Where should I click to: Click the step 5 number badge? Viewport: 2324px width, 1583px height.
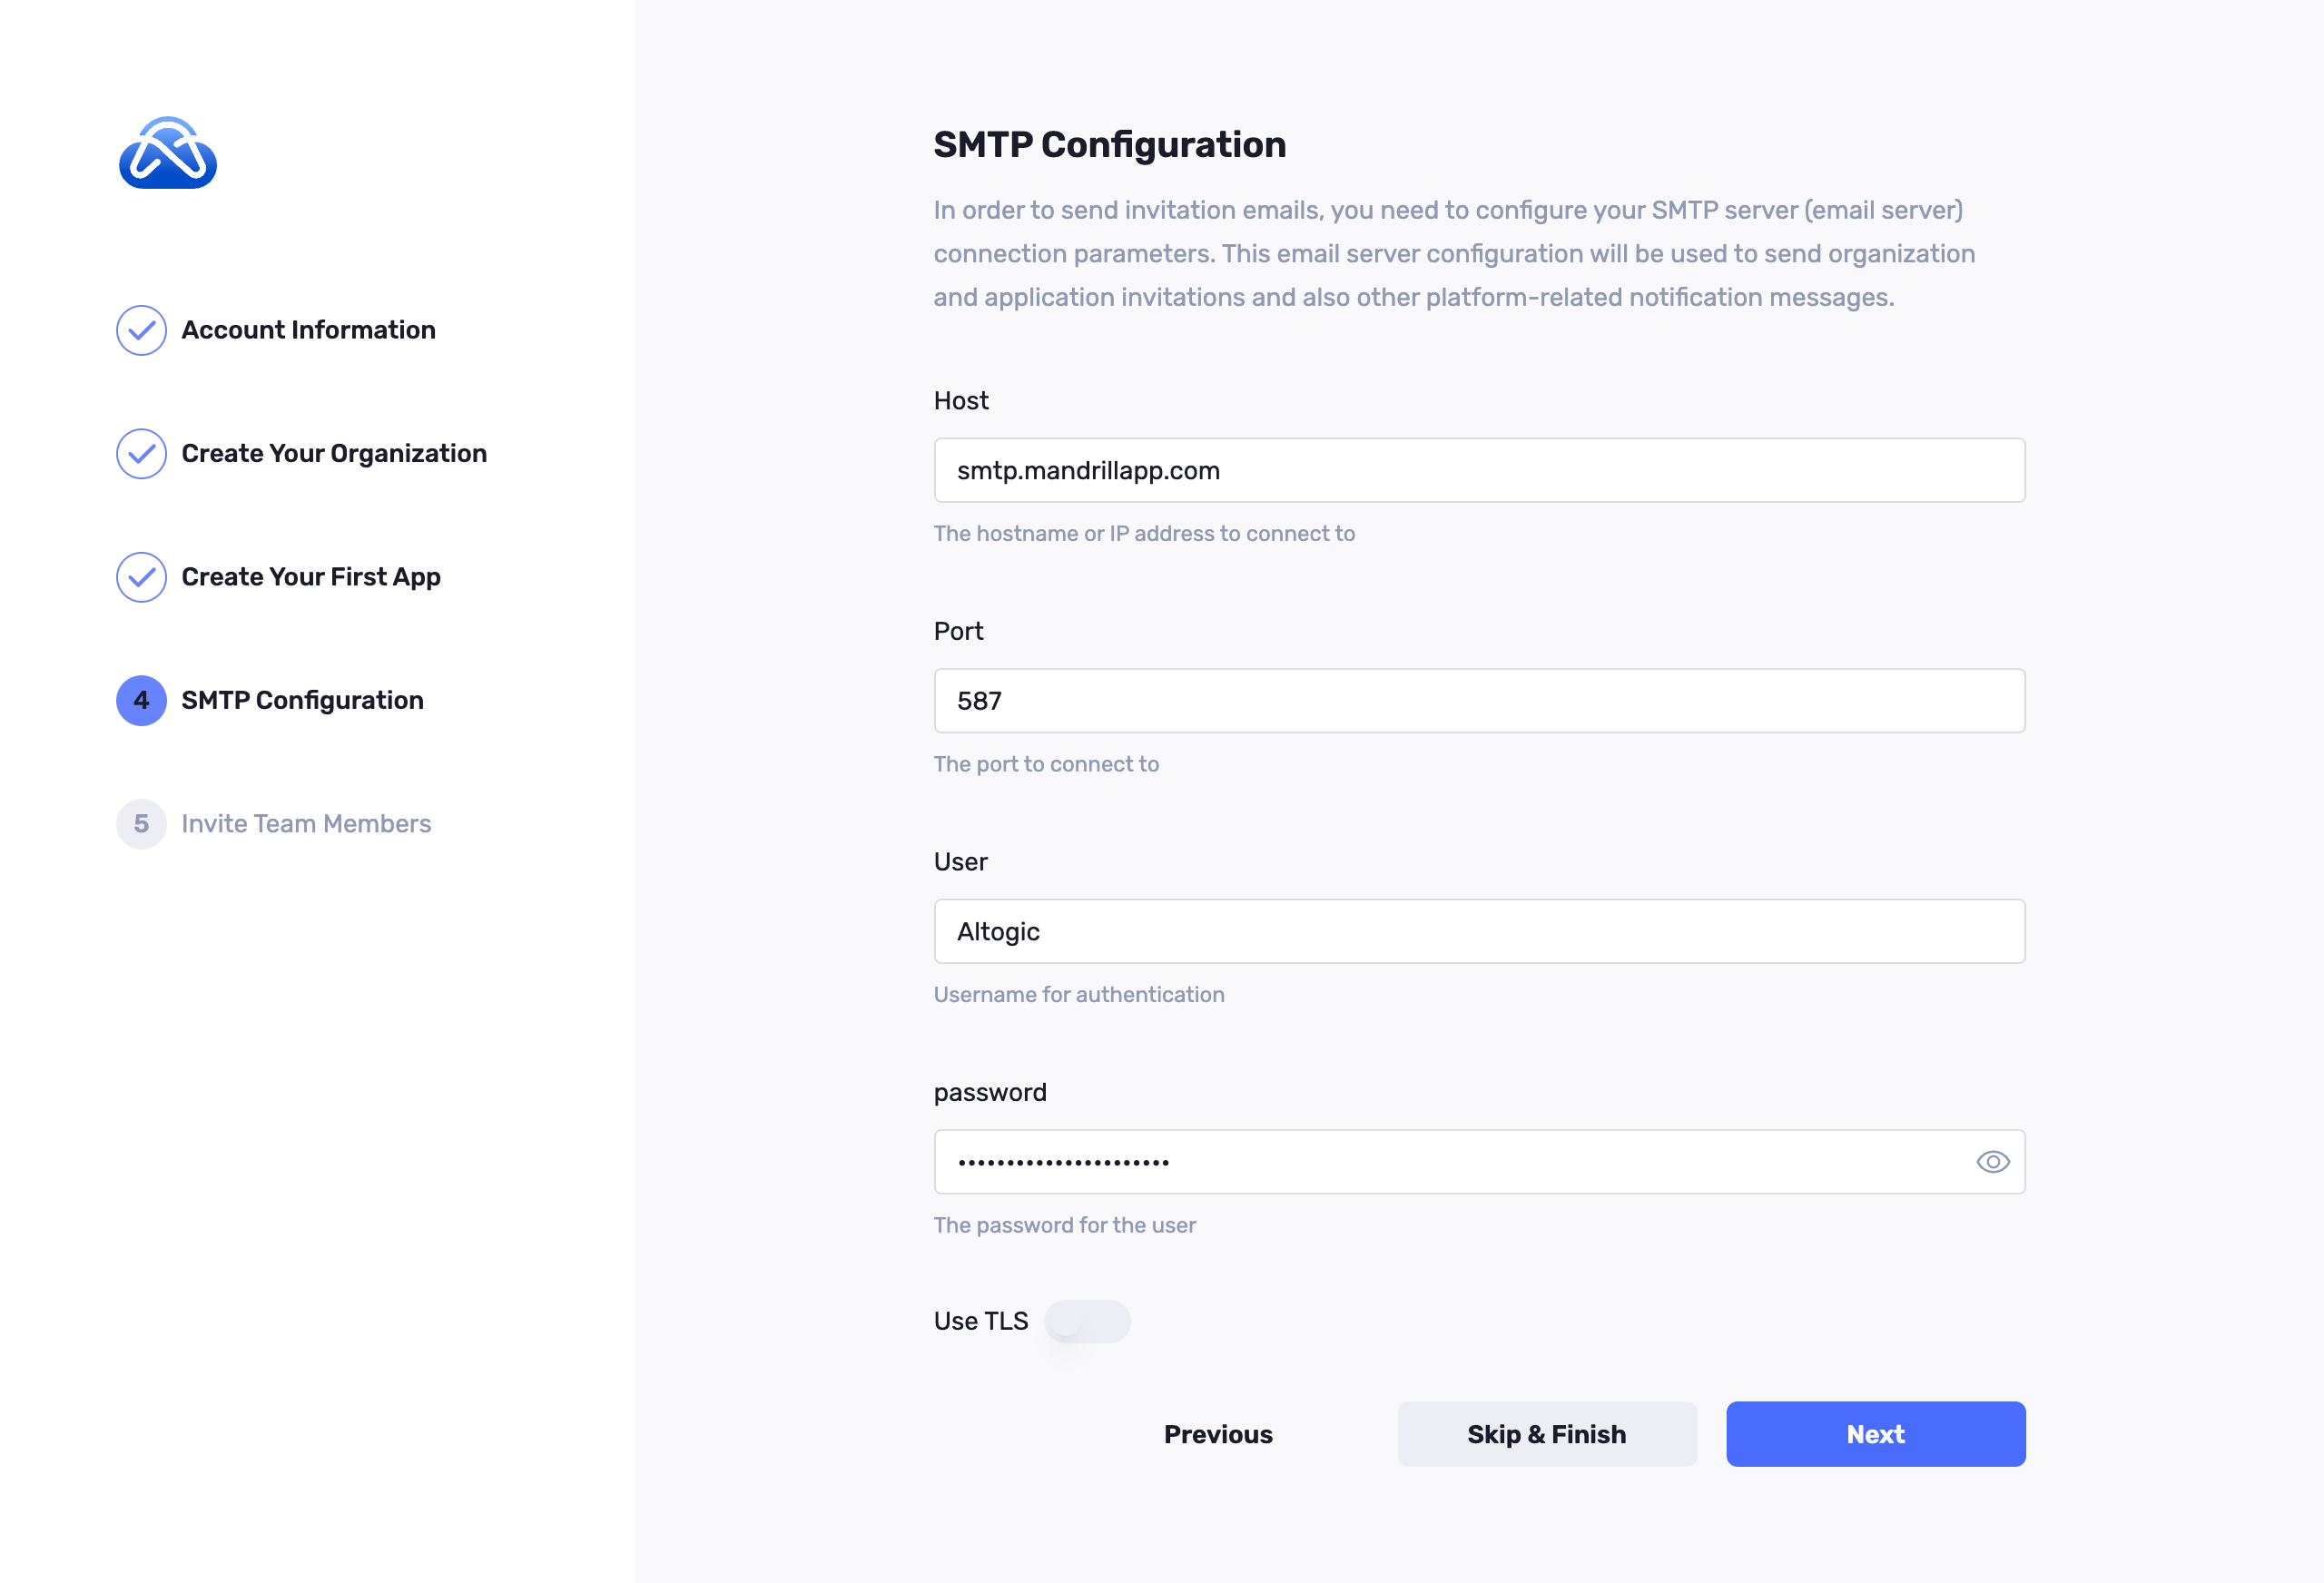point(141,824)
